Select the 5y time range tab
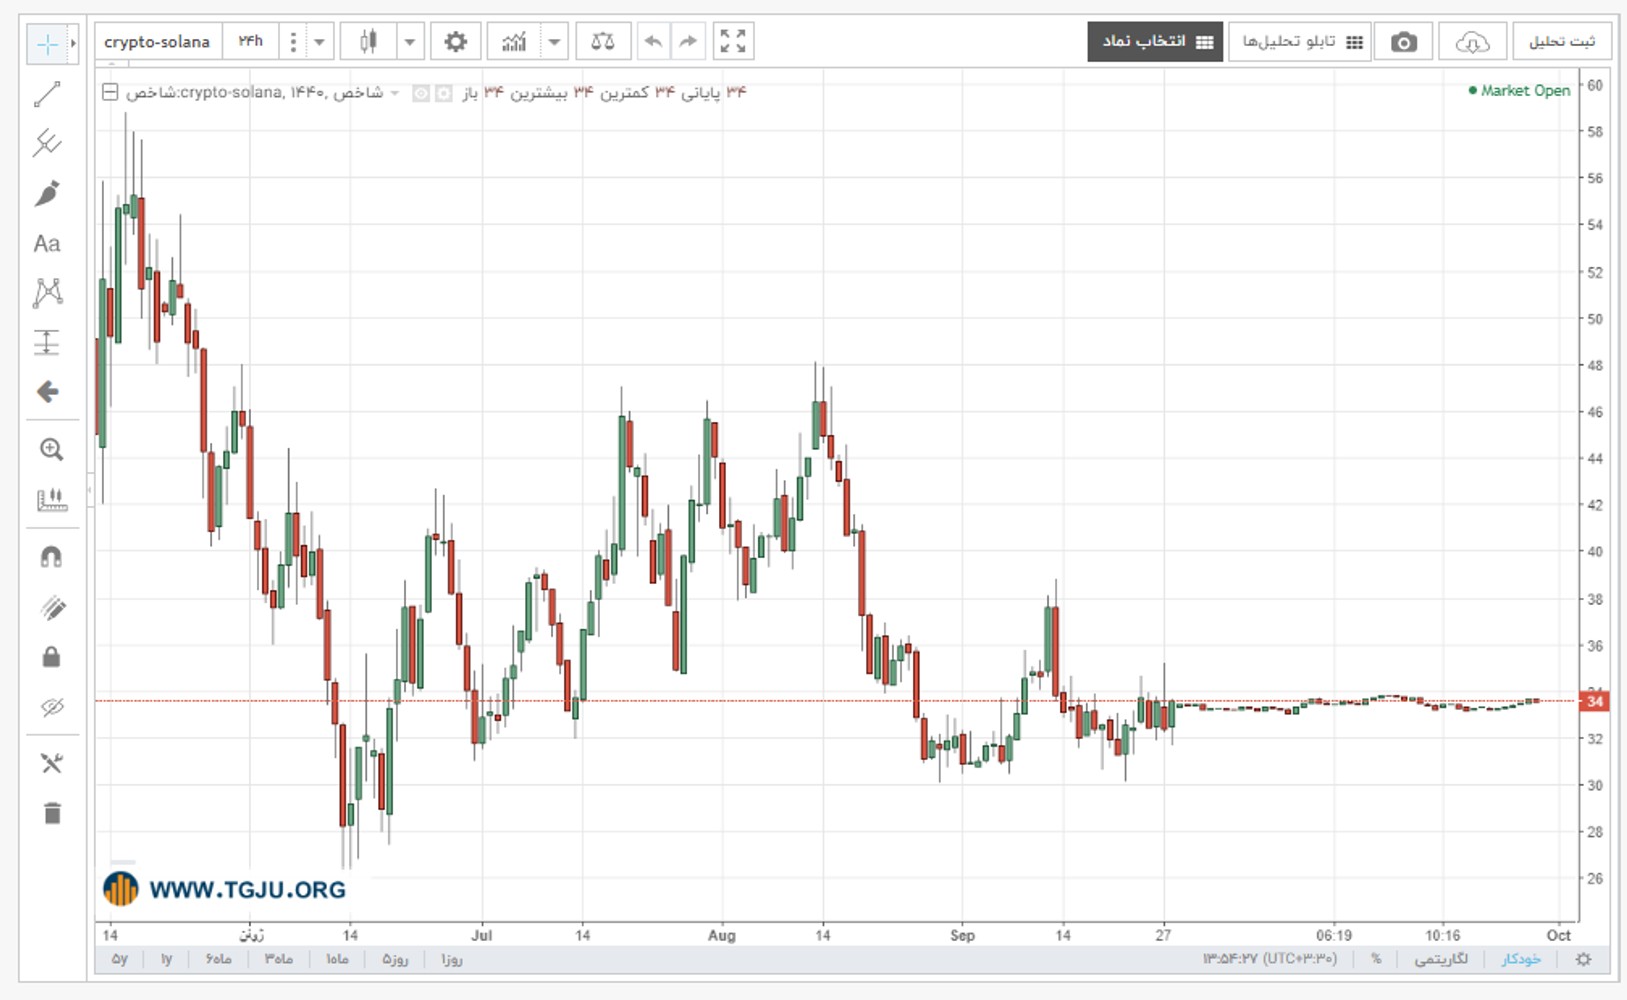 click(120, 959)
